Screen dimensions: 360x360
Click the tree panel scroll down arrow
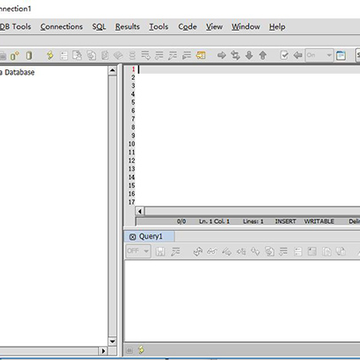click(x=112, y=341)
